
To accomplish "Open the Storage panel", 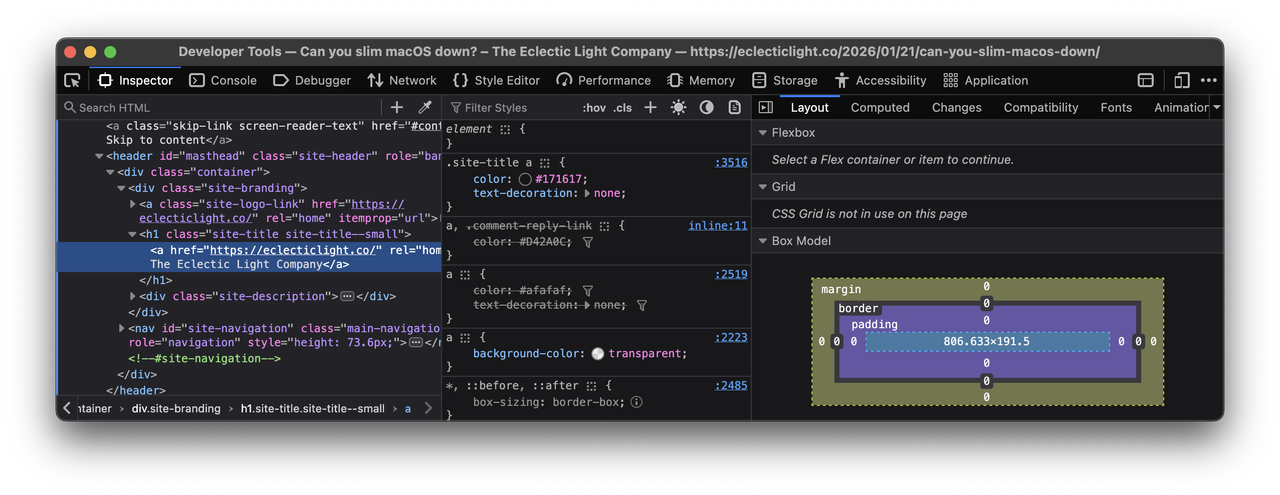I will pos(785,80).
